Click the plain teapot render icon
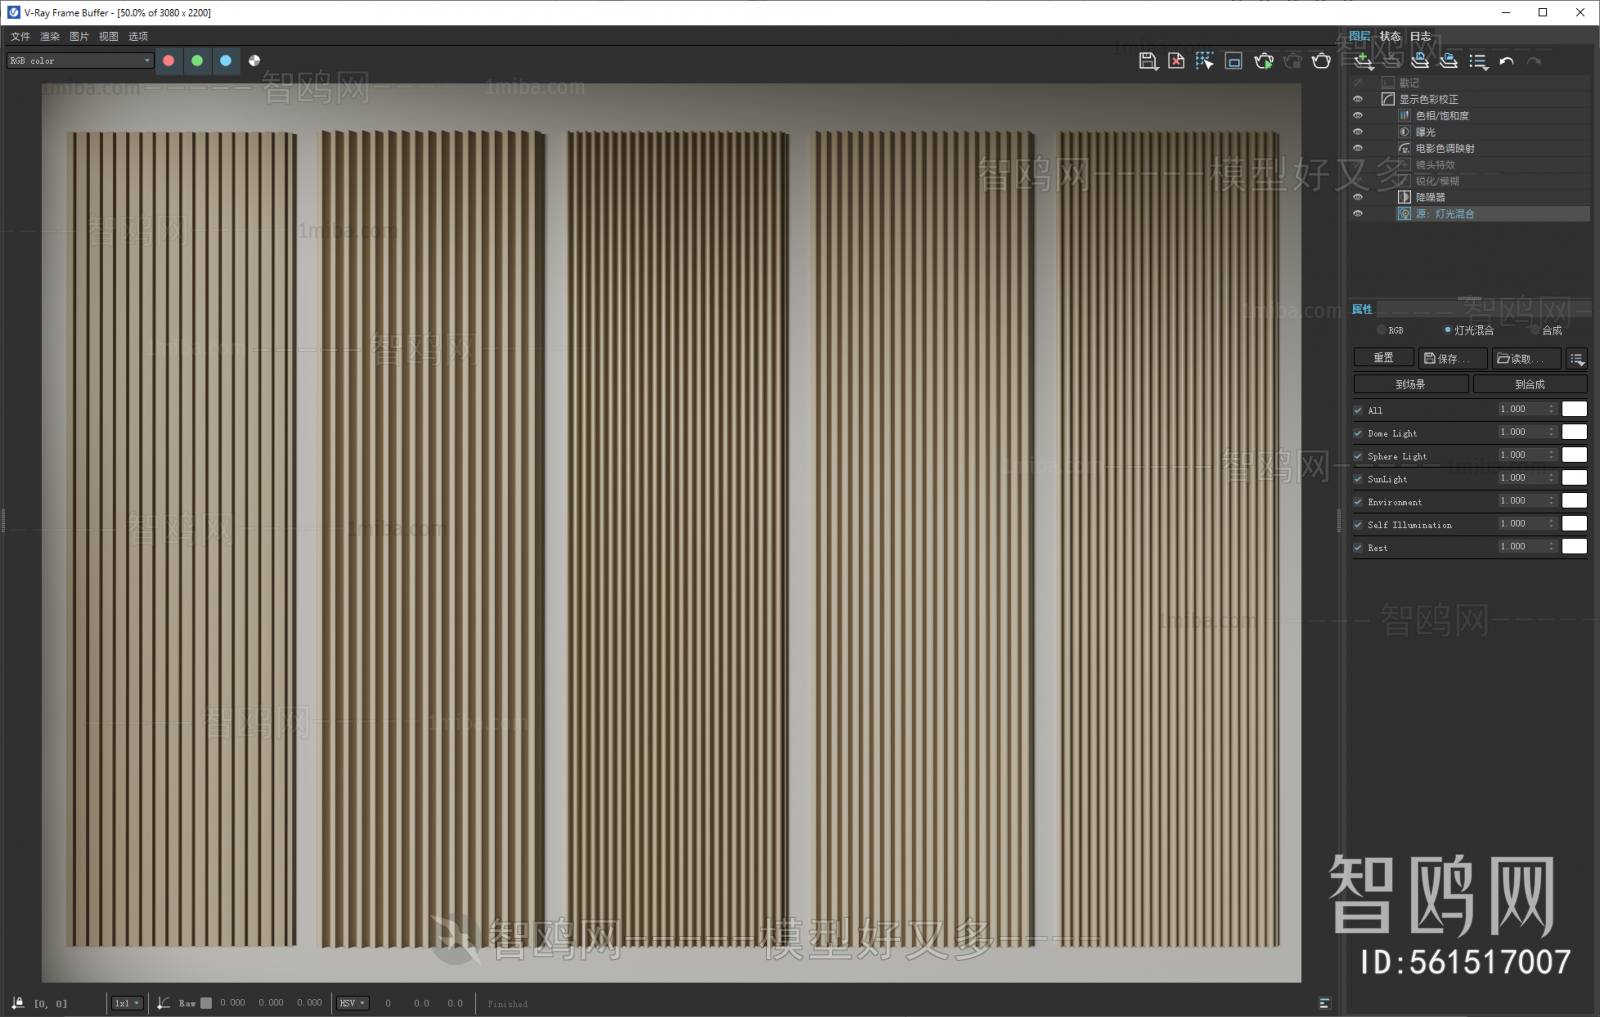The height and width of the screenshot is (1017, 1600). 1321,61
